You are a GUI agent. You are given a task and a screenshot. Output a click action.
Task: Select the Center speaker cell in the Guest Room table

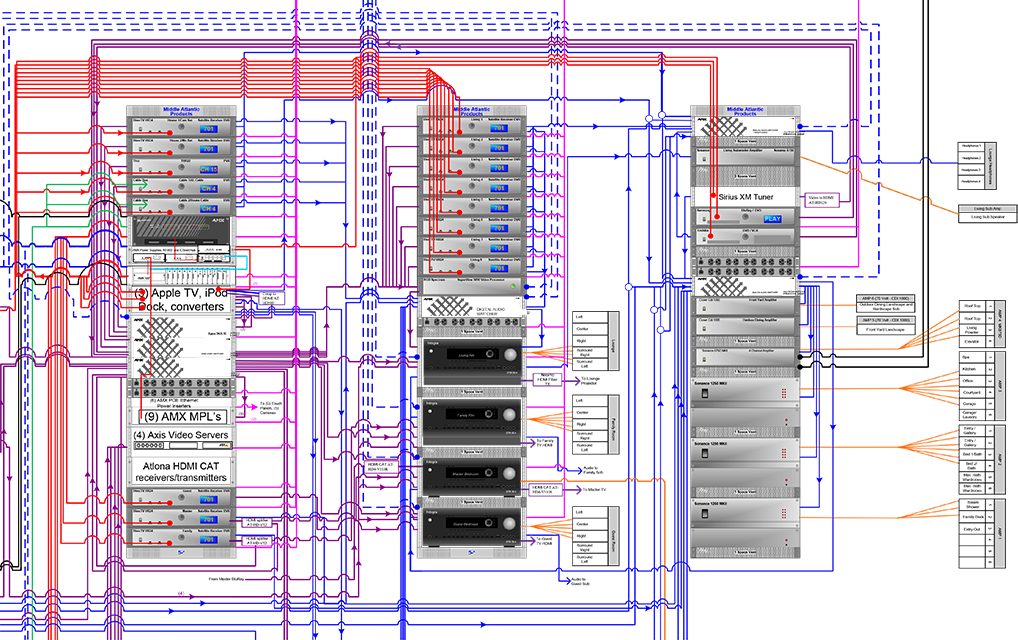tap(590, 524)
